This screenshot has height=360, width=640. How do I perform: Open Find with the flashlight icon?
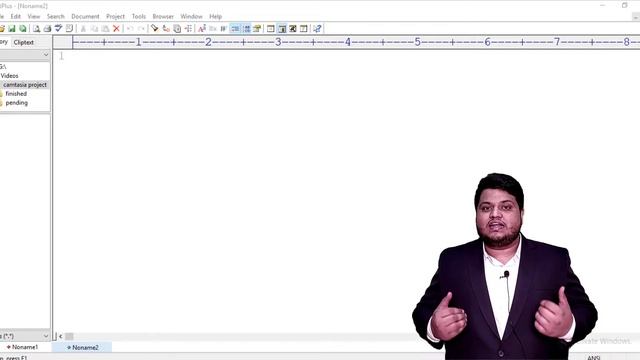pos(155,29)
